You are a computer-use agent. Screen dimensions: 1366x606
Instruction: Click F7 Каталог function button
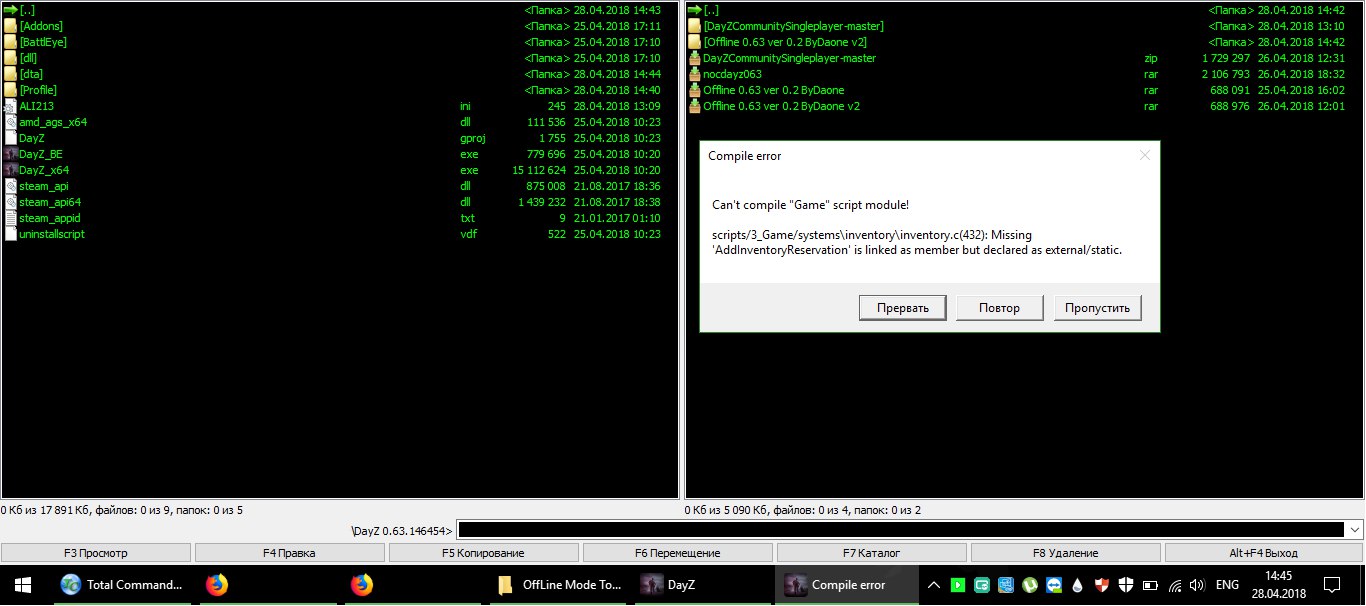(872, 553)
